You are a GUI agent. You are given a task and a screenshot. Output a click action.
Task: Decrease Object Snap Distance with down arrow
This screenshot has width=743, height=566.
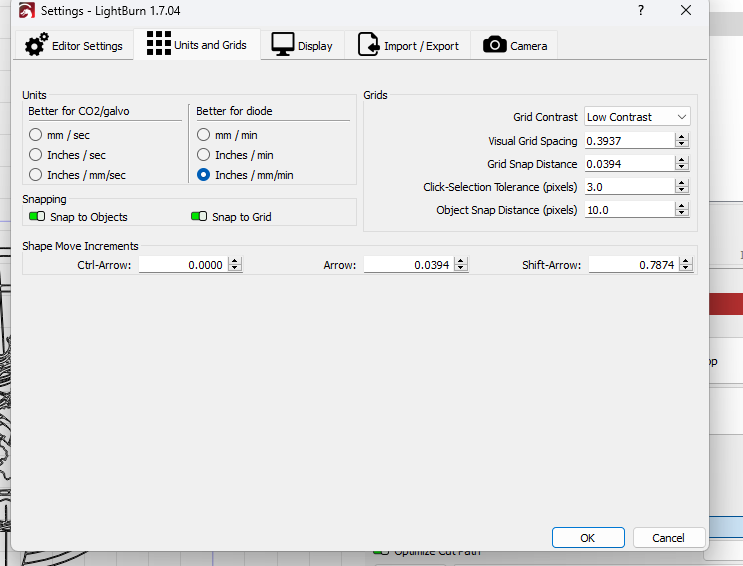point(682,213)
